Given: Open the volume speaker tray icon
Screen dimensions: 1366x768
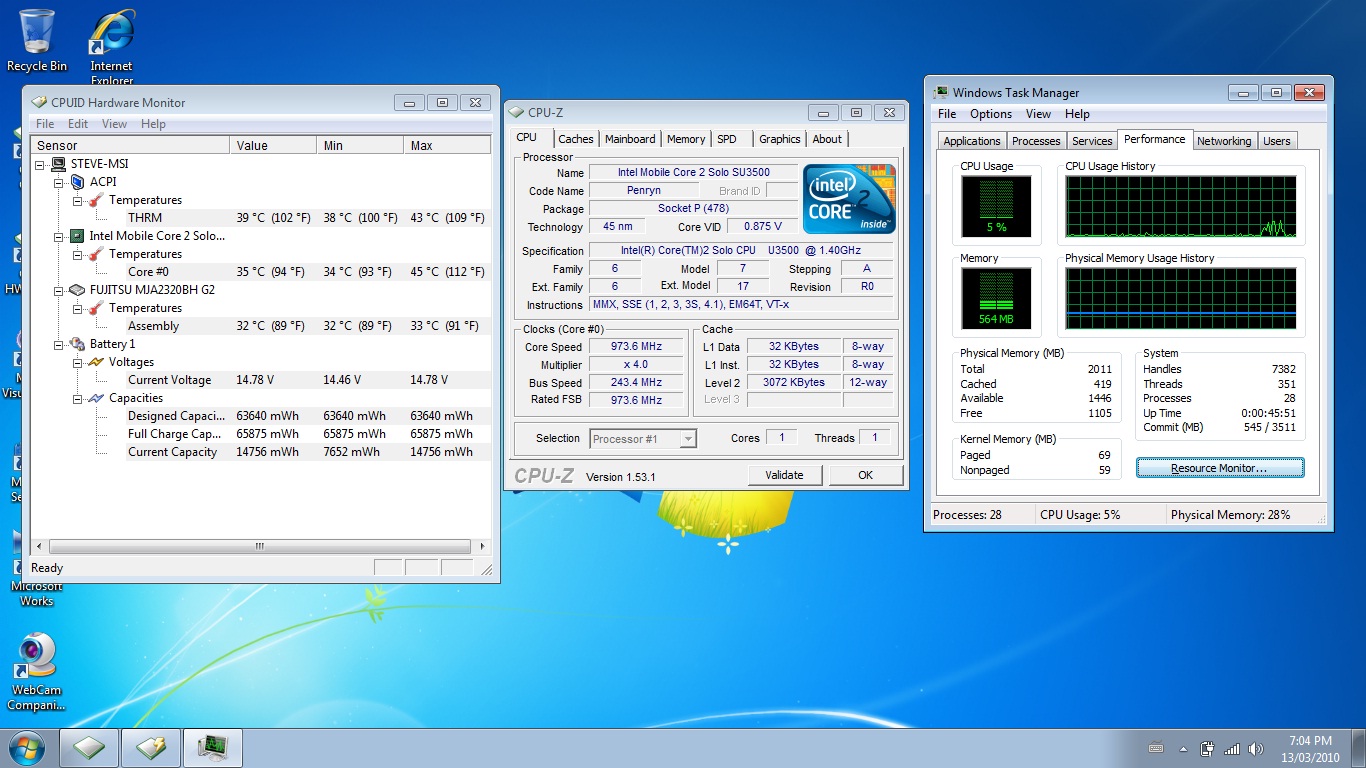Looking at the screenshot, I should (1256, 748).
